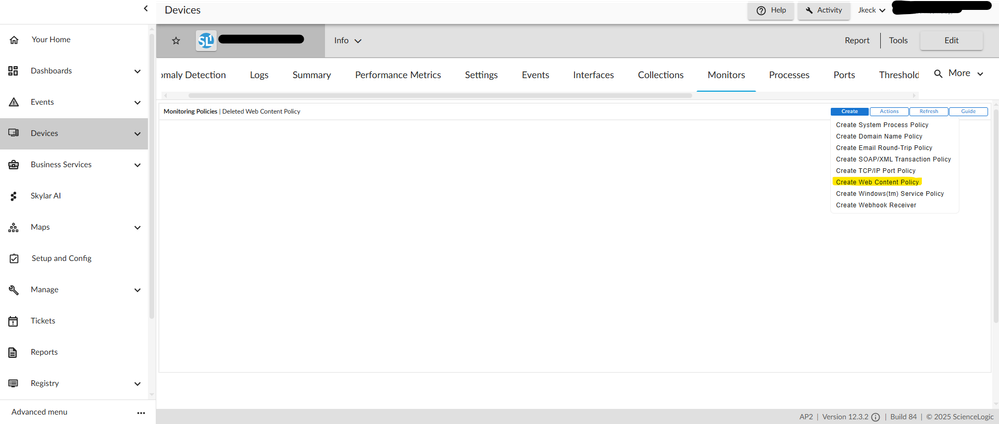Click the Reports document icon
This screenshot has width=999, height=424.
click(12, 352)
